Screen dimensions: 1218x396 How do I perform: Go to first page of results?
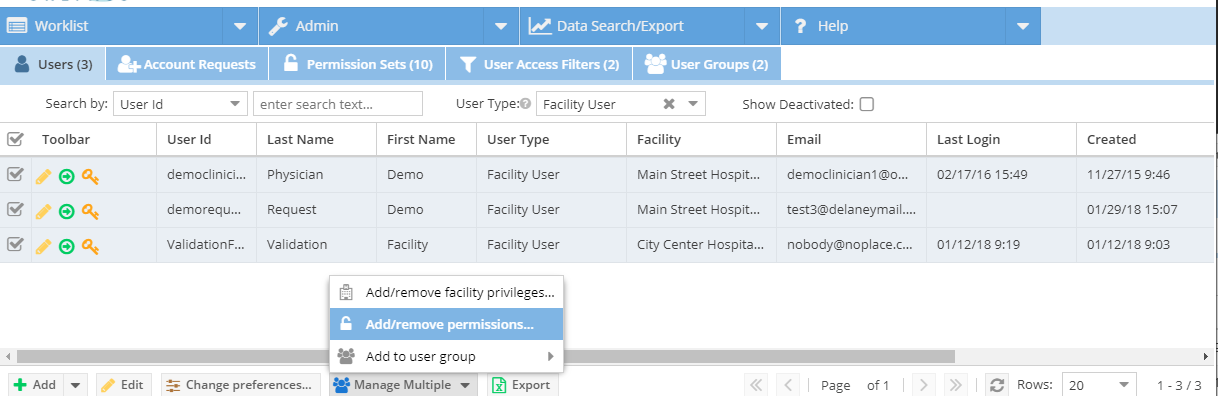(x=757, y=385)
